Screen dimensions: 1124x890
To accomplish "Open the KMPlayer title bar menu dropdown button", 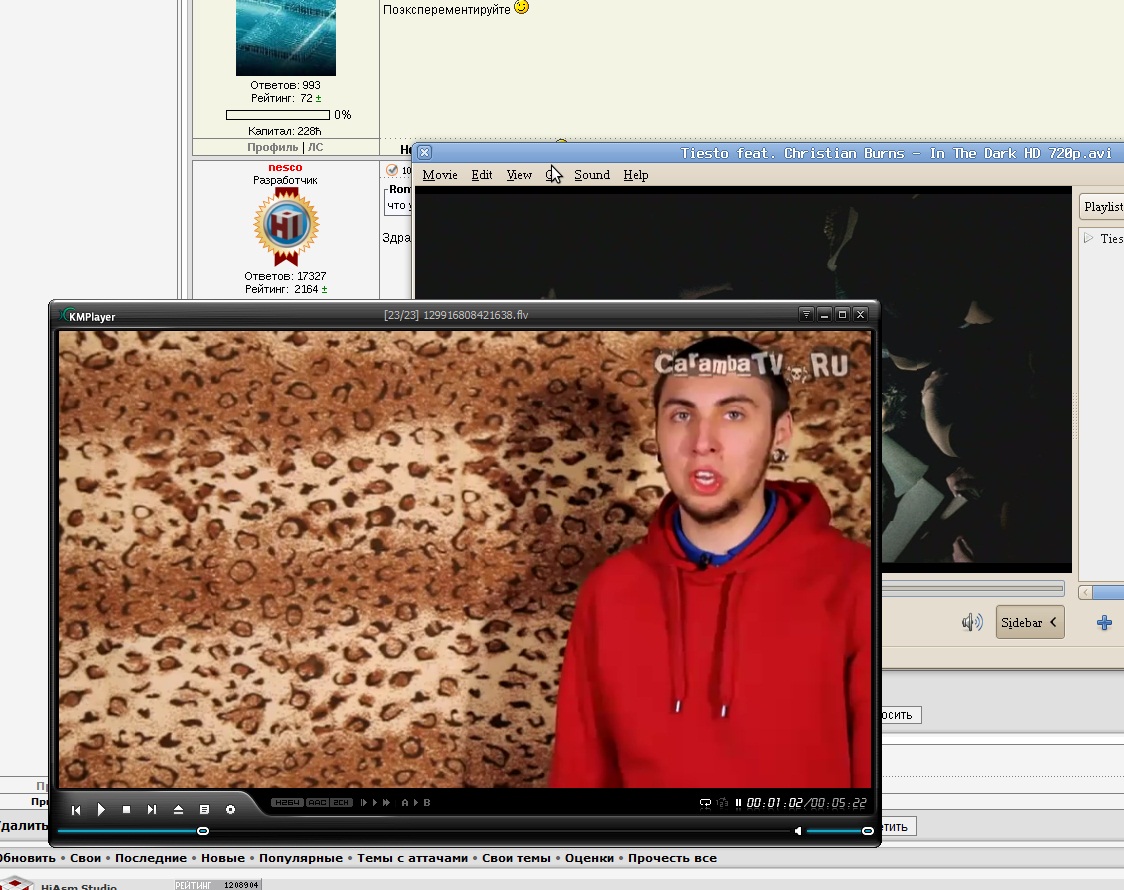I will pos(806,314).
